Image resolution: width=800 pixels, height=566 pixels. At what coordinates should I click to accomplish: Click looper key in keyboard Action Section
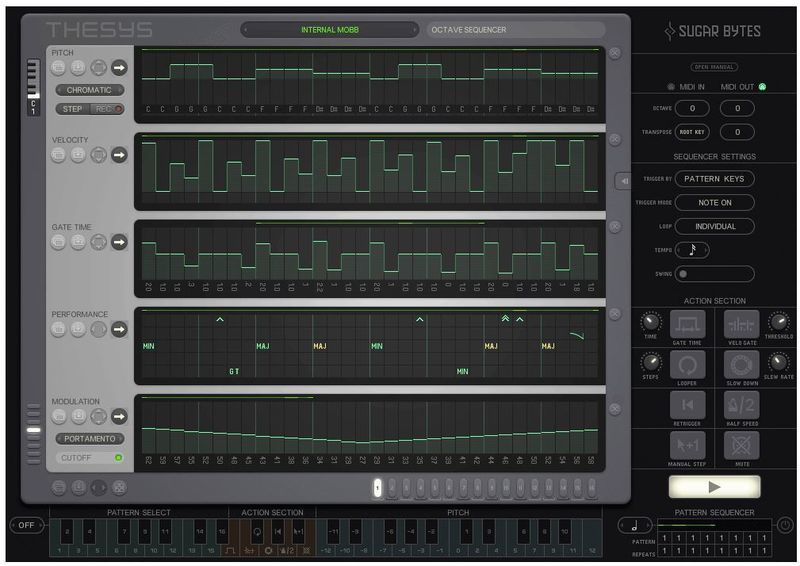(x=257, y=532)
